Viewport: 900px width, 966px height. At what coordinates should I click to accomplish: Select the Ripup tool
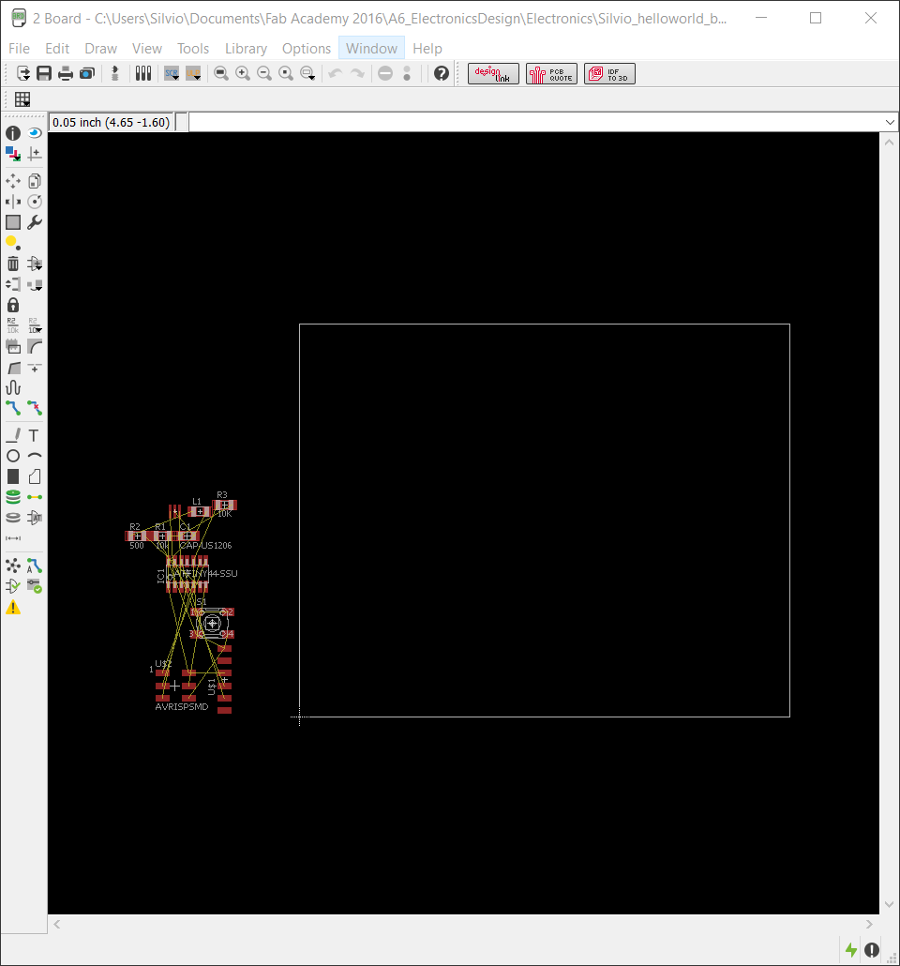(x=35, y=408)
